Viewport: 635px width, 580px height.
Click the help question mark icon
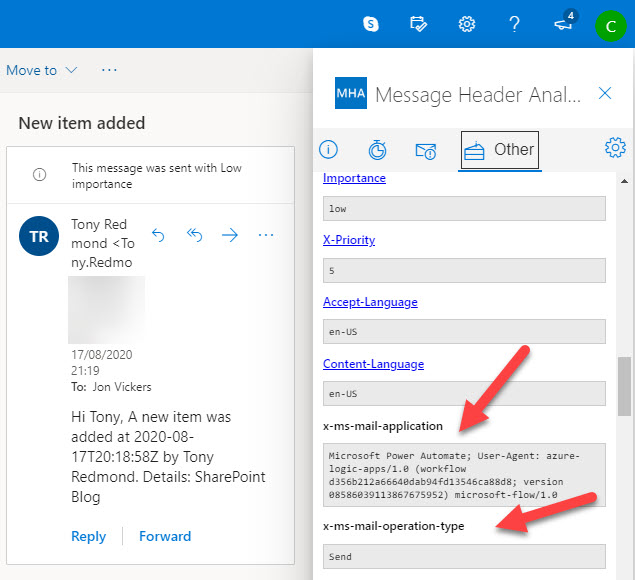click(514, 23)
